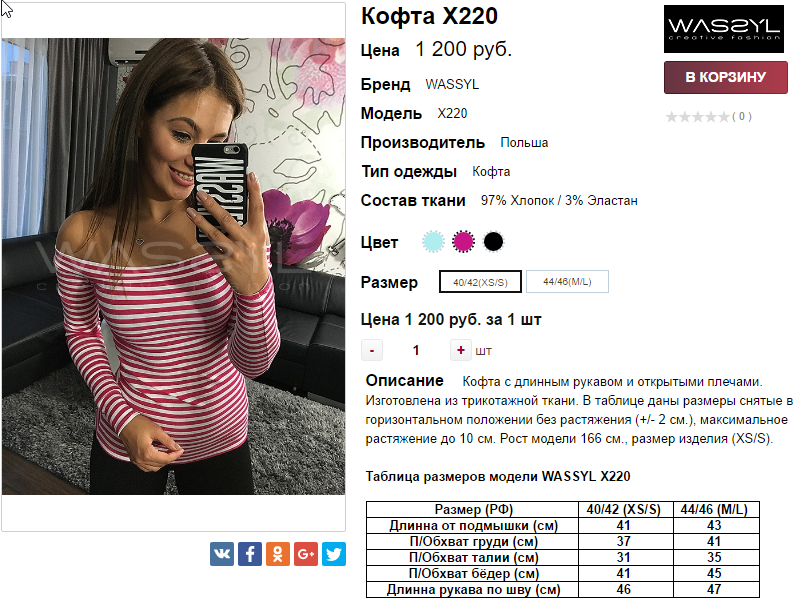Choose the magenta pink color swatch

463,242
